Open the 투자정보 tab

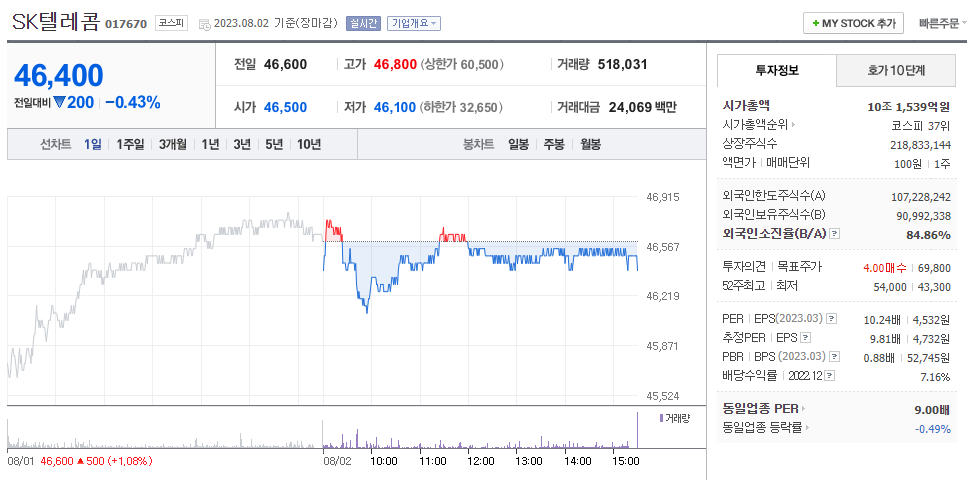777,70
